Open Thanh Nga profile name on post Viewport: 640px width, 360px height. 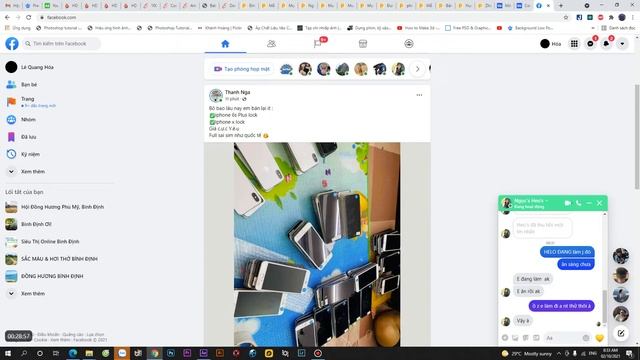[237, 92]
